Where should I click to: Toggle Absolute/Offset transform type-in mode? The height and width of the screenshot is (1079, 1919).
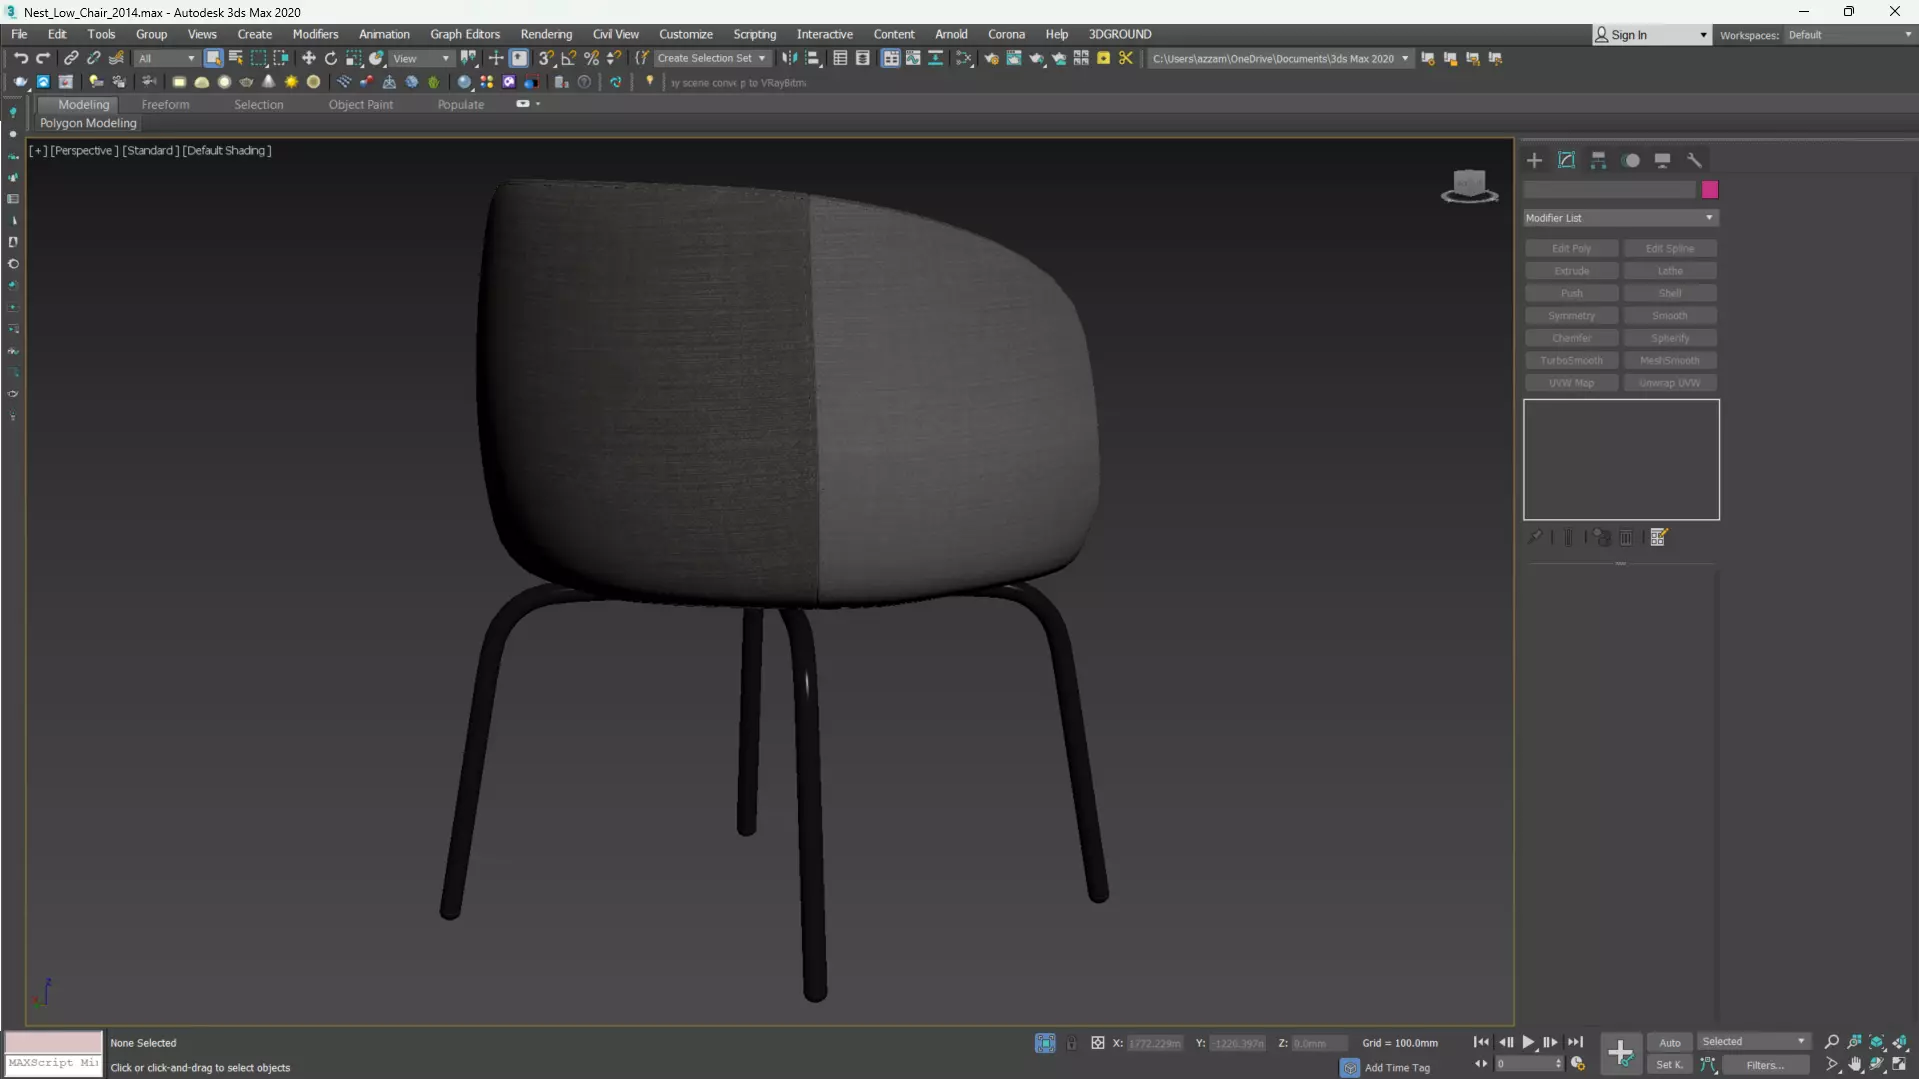tap(1097, 1043)
